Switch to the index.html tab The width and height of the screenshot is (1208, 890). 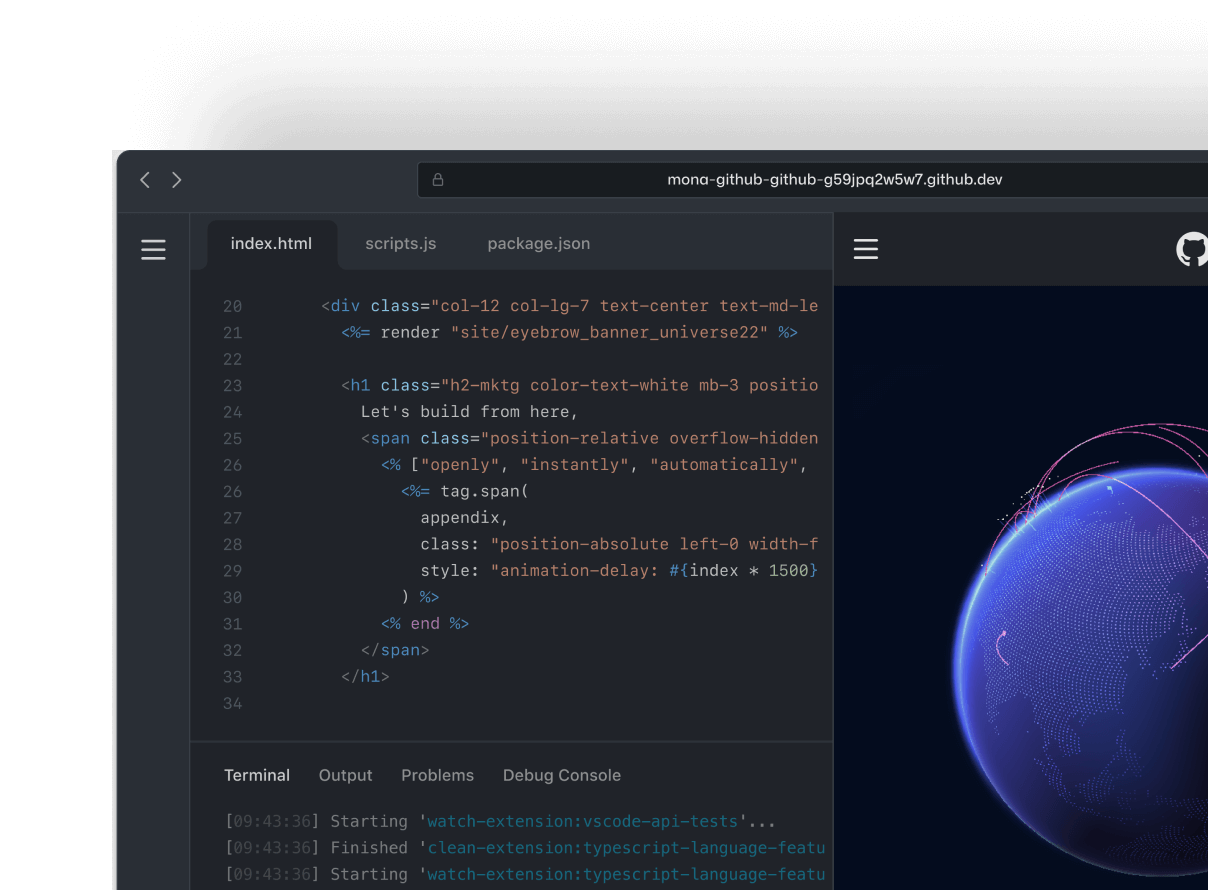pos(271,244)
